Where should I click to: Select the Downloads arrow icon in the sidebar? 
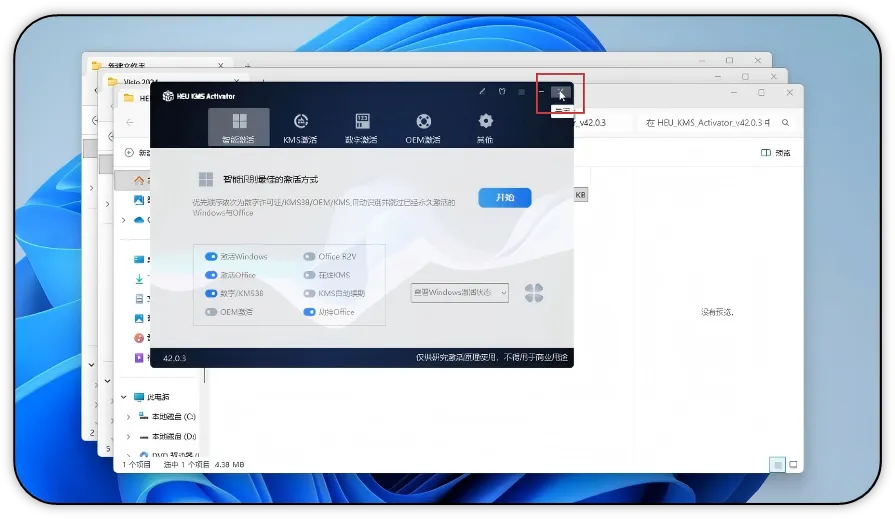(x=139, y=279)
